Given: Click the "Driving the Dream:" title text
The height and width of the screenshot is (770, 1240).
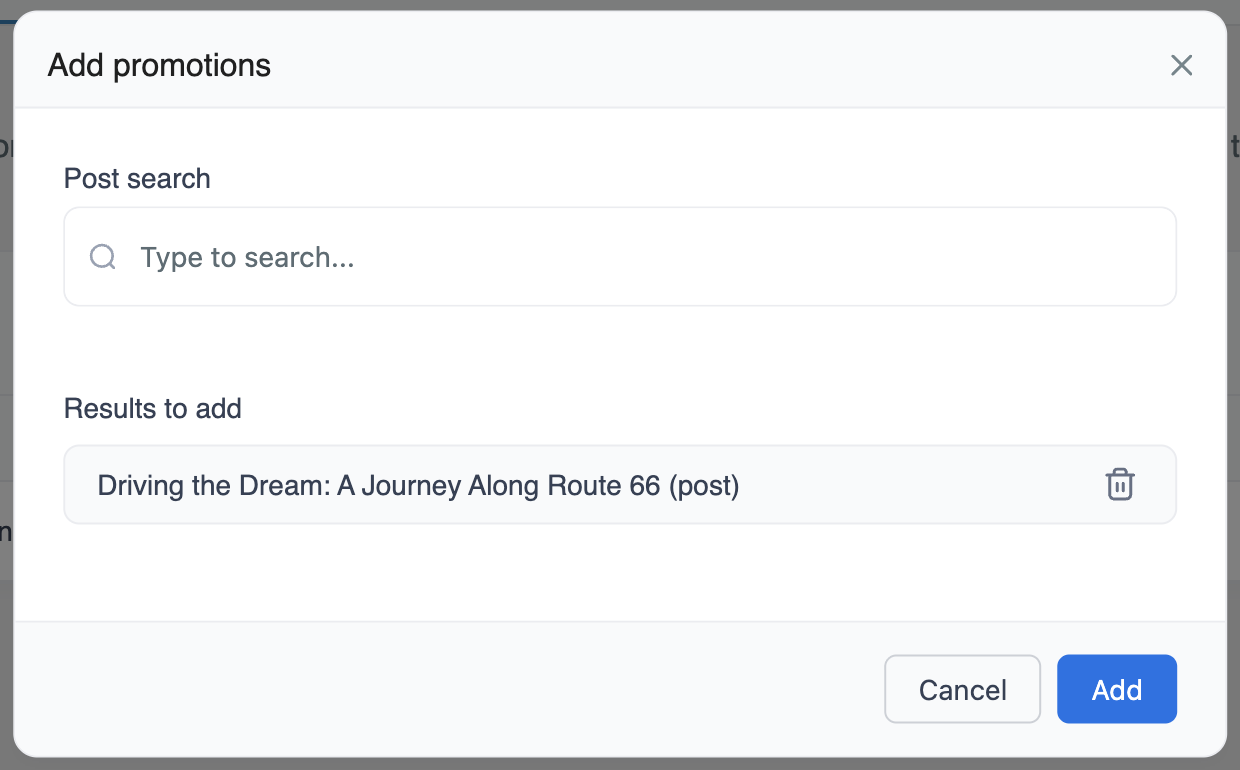Looking at the screenshot, I should tap(213, 486).
